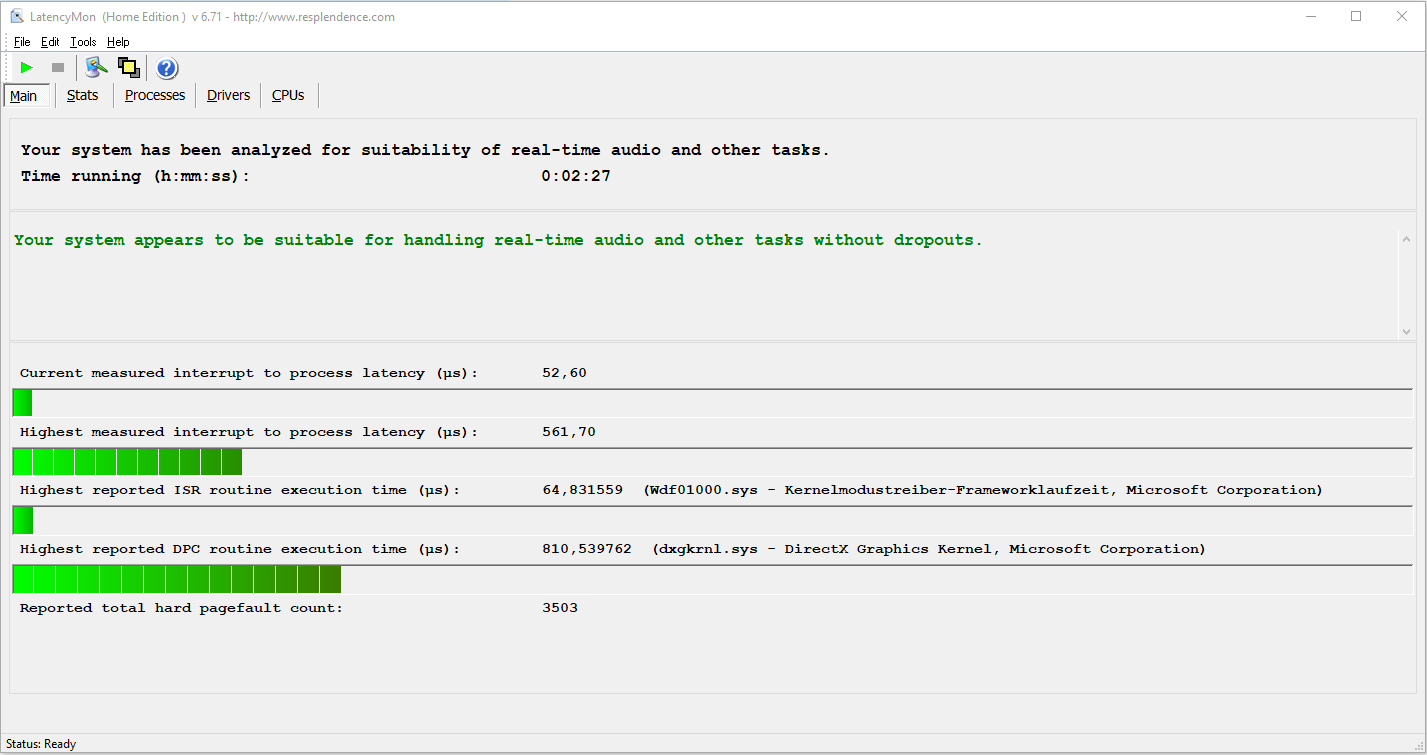
Task: Switch to the Stats tab
Action: (83, 95)
